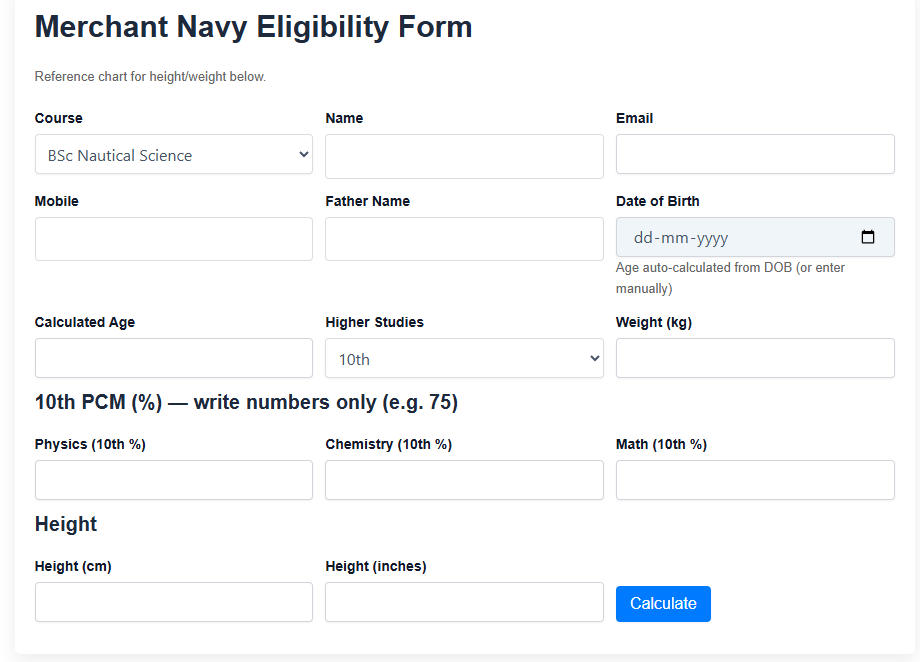Expand the Higher Studies dropdown
The width and height of the screenshot is (920, 662).
point(463,357)
